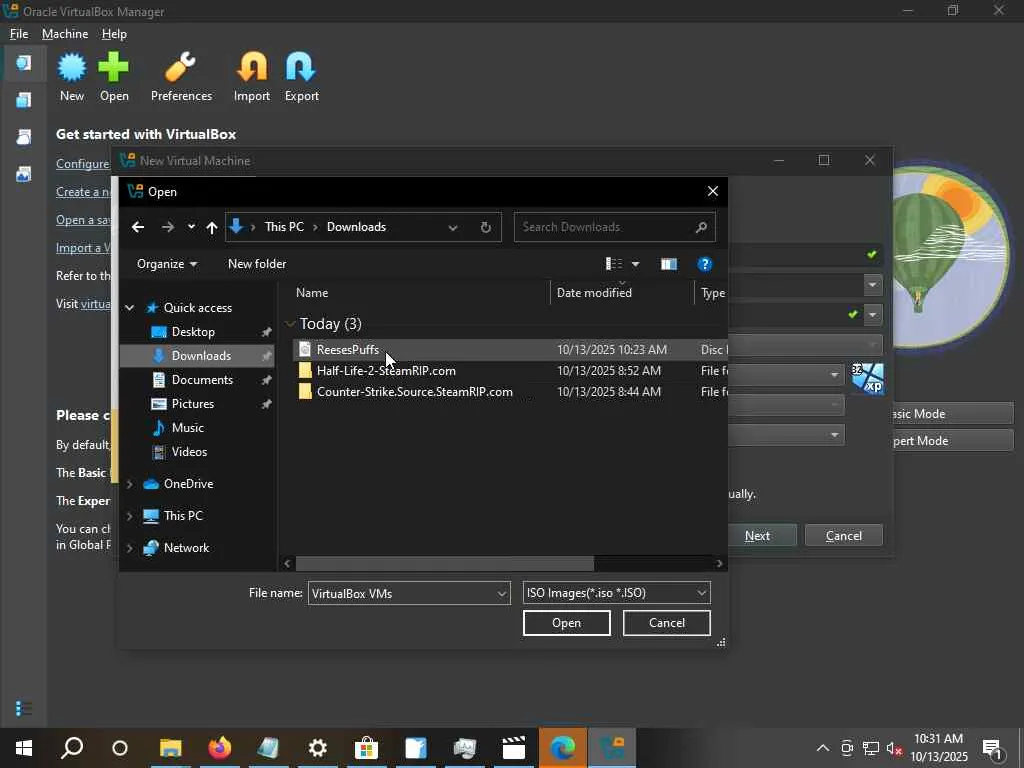This screenshot has height=768, width=1024.
Task: Open Videos folder in navigation pane
Action: [189, 452]
